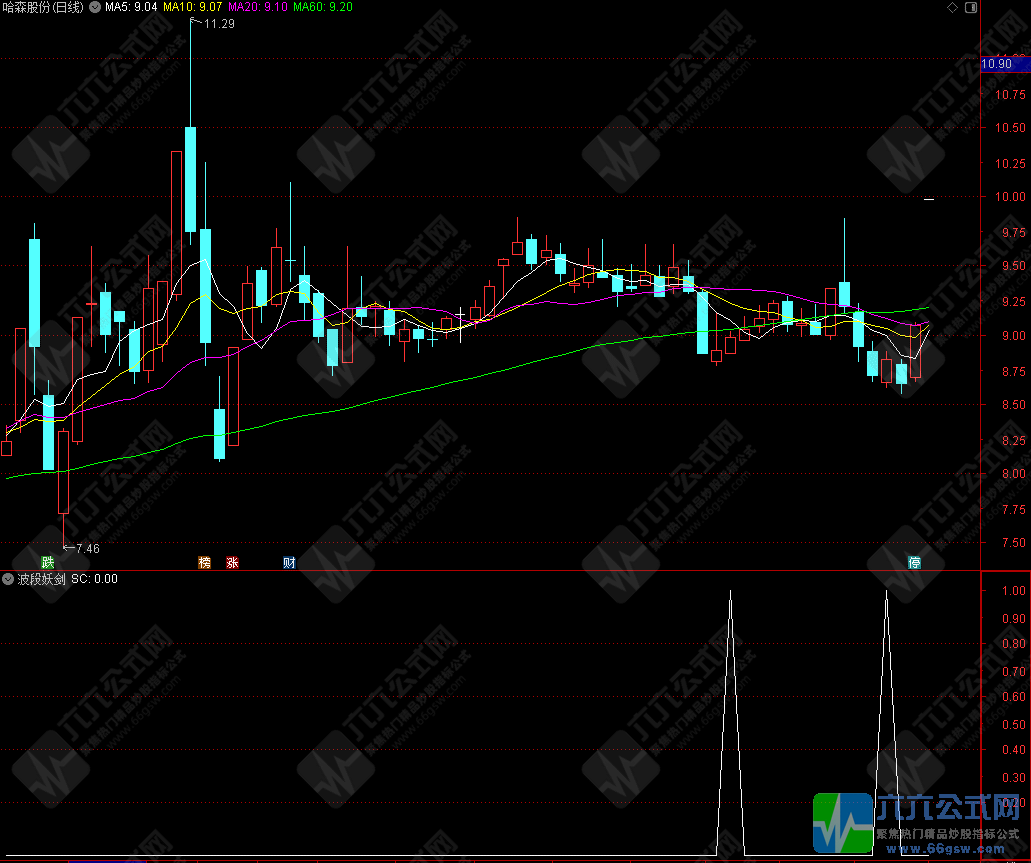Click the 11.29 high price label
The image size is (1031, 863).
click(219, 24)
